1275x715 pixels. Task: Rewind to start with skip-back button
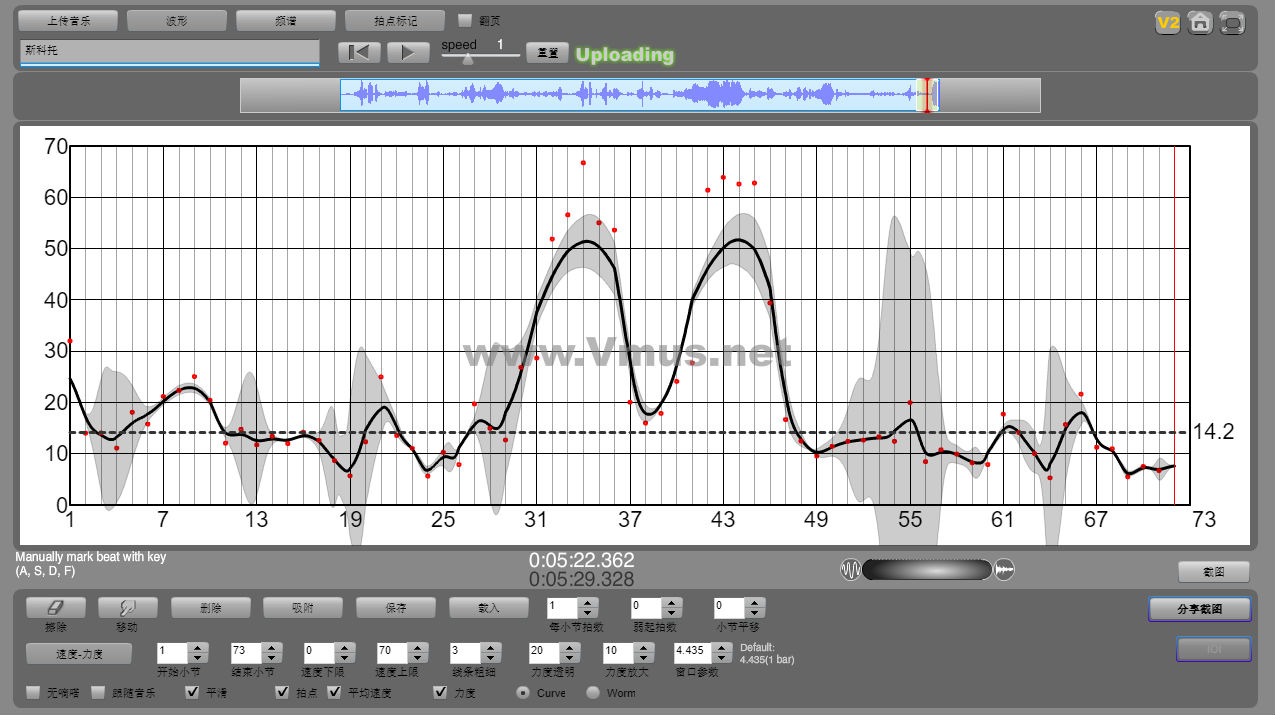[359, 53]
